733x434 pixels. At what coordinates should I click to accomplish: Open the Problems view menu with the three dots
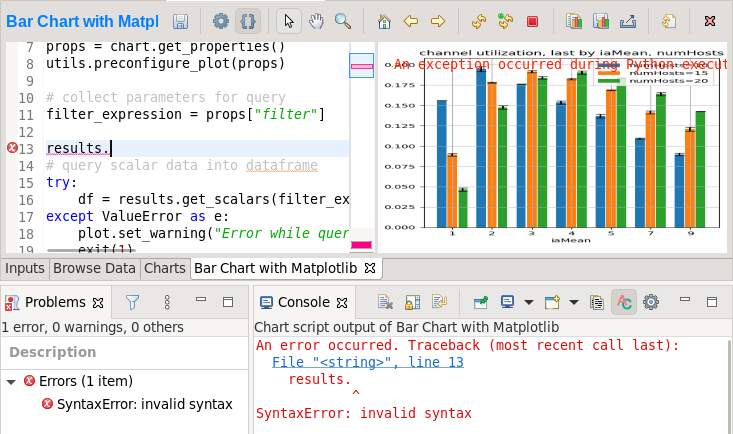pos(167,302)
